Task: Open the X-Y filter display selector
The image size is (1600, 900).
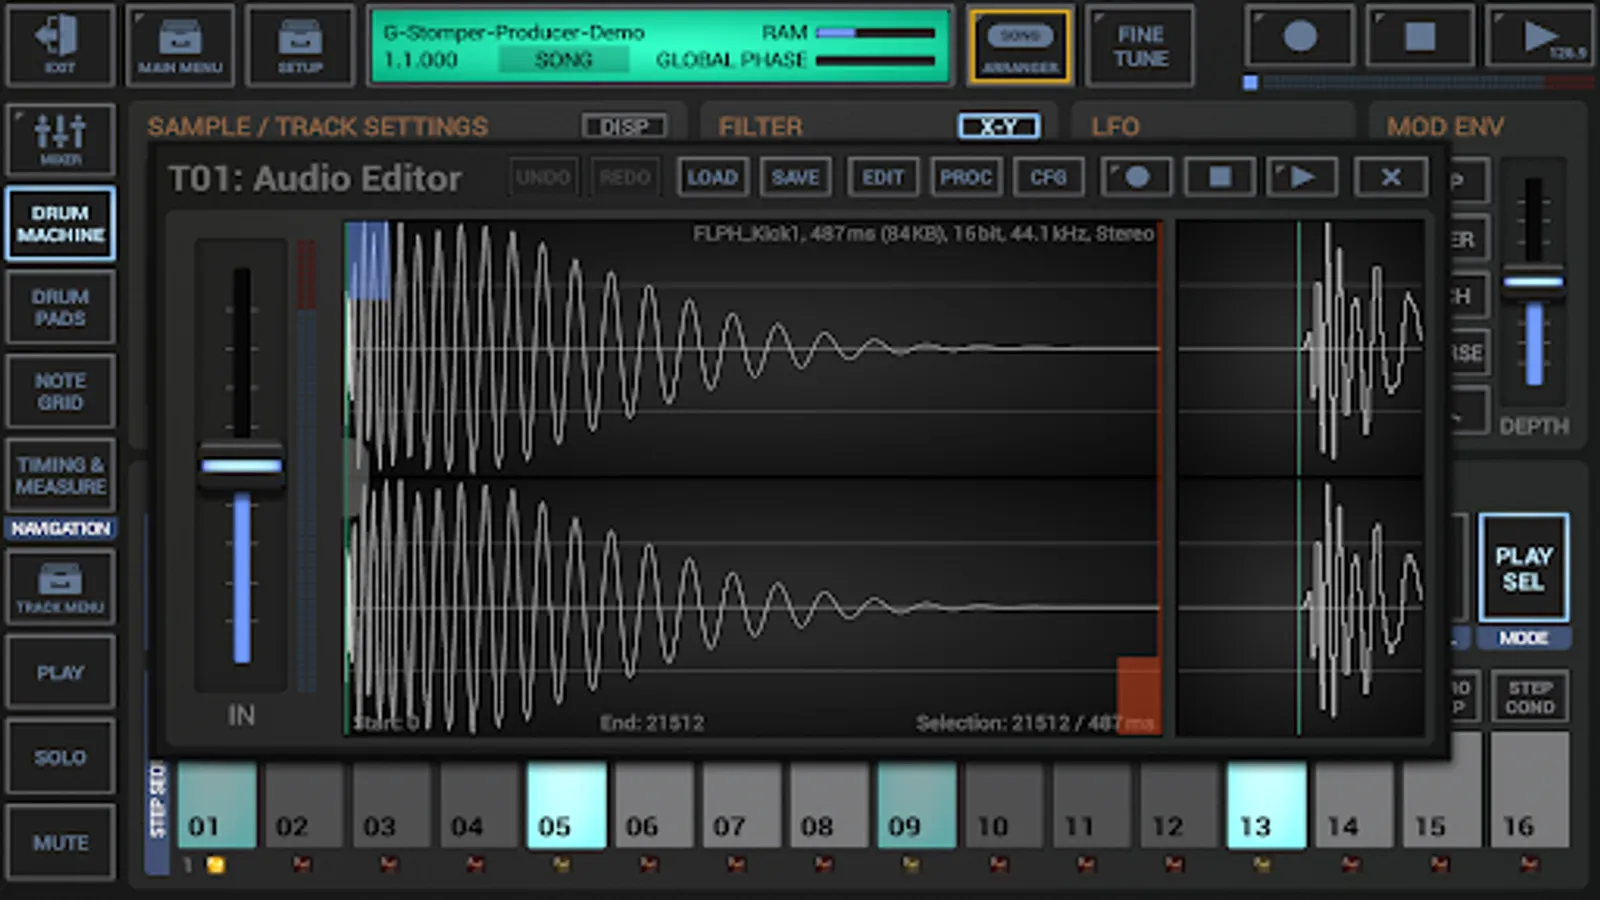Action: click(x=998, y=127)
